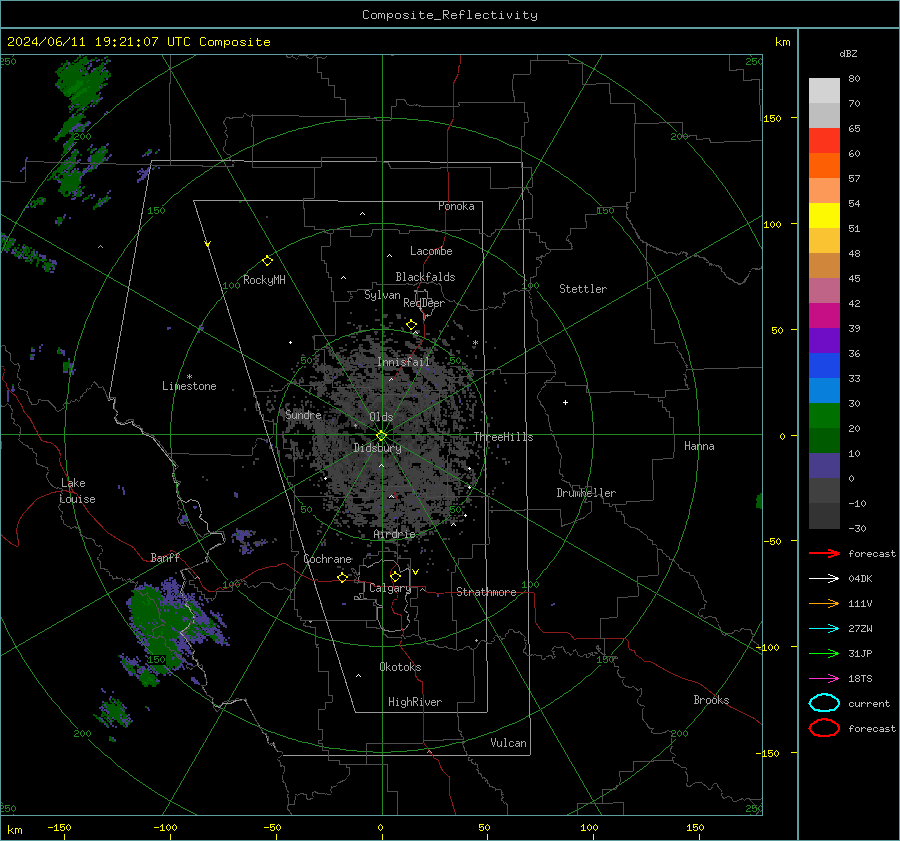This screenshot has width=900, height=841.
Task: Click the Calgary city label
Action: 390,588
